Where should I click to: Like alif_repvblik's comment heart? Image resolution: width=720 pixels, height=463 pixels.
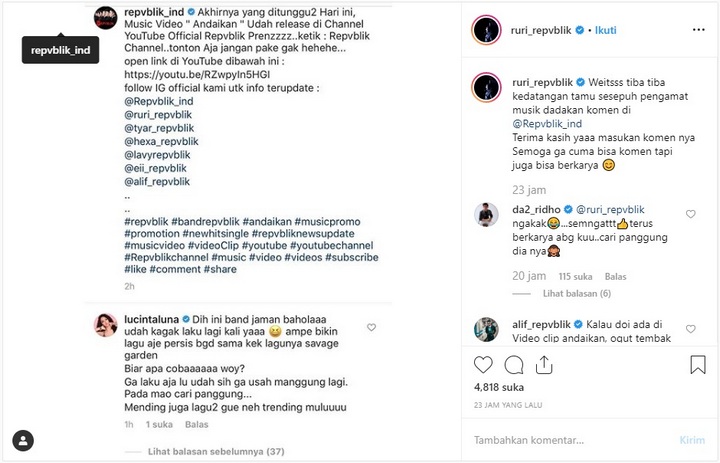[x=690, y=327]
